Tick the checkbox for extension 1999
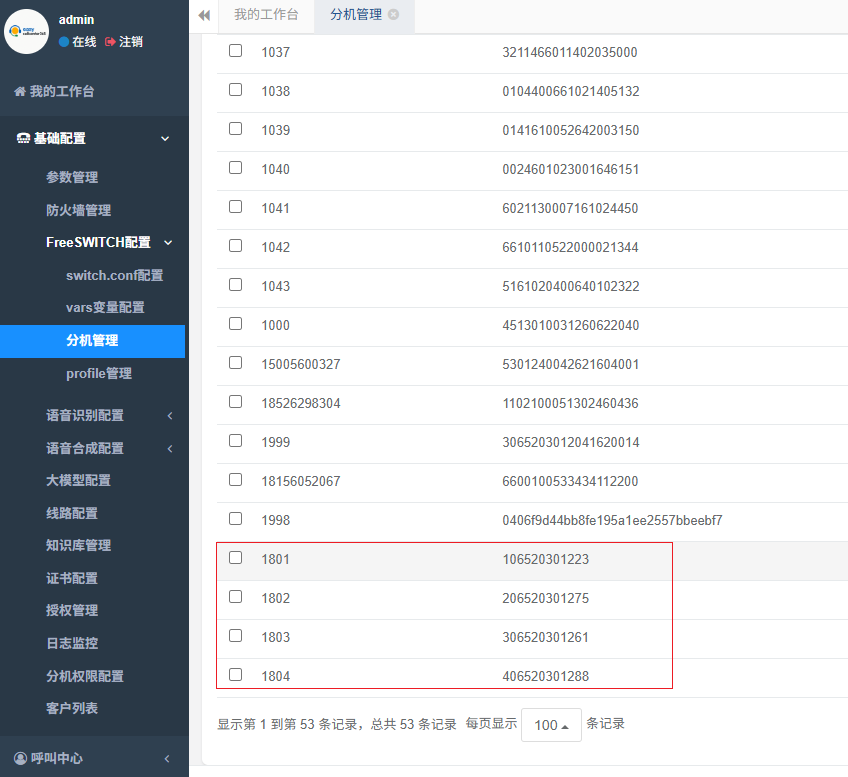The width and height of the screenshot is (848, 777). [235, 441]
